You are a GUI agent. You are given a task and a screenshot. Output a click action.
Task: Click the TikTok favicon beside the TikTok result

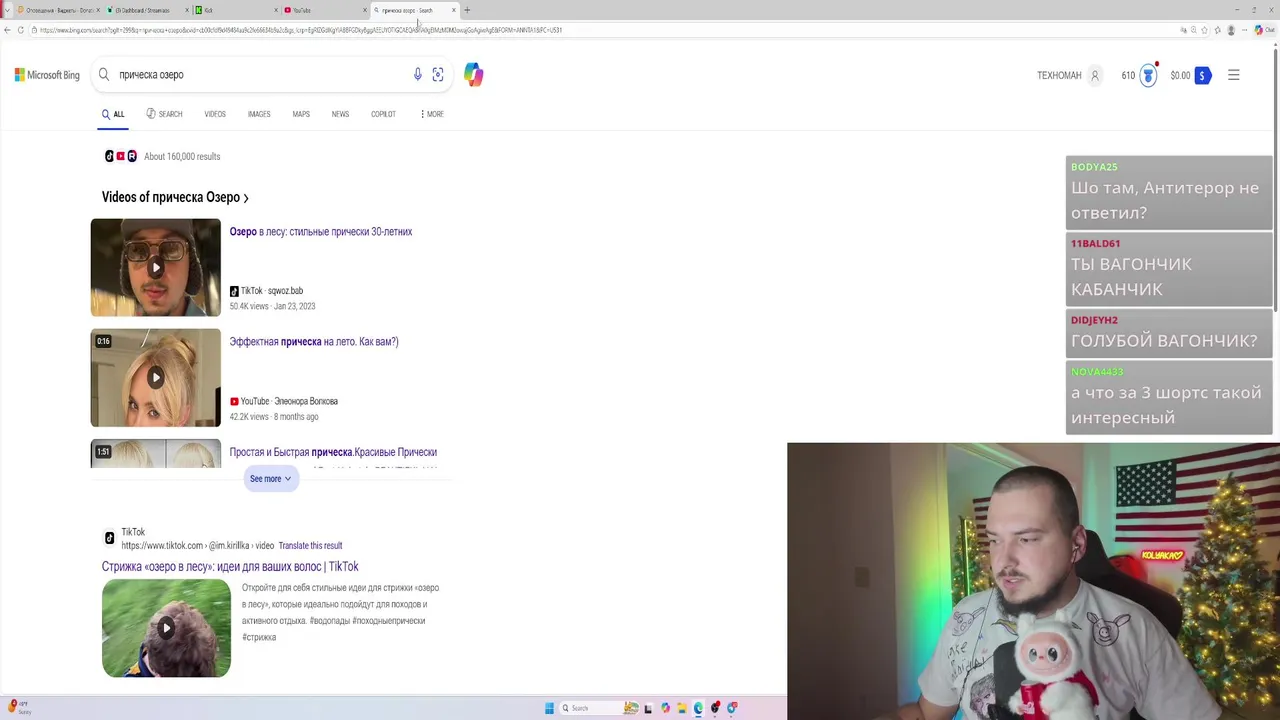click(110, 538)
